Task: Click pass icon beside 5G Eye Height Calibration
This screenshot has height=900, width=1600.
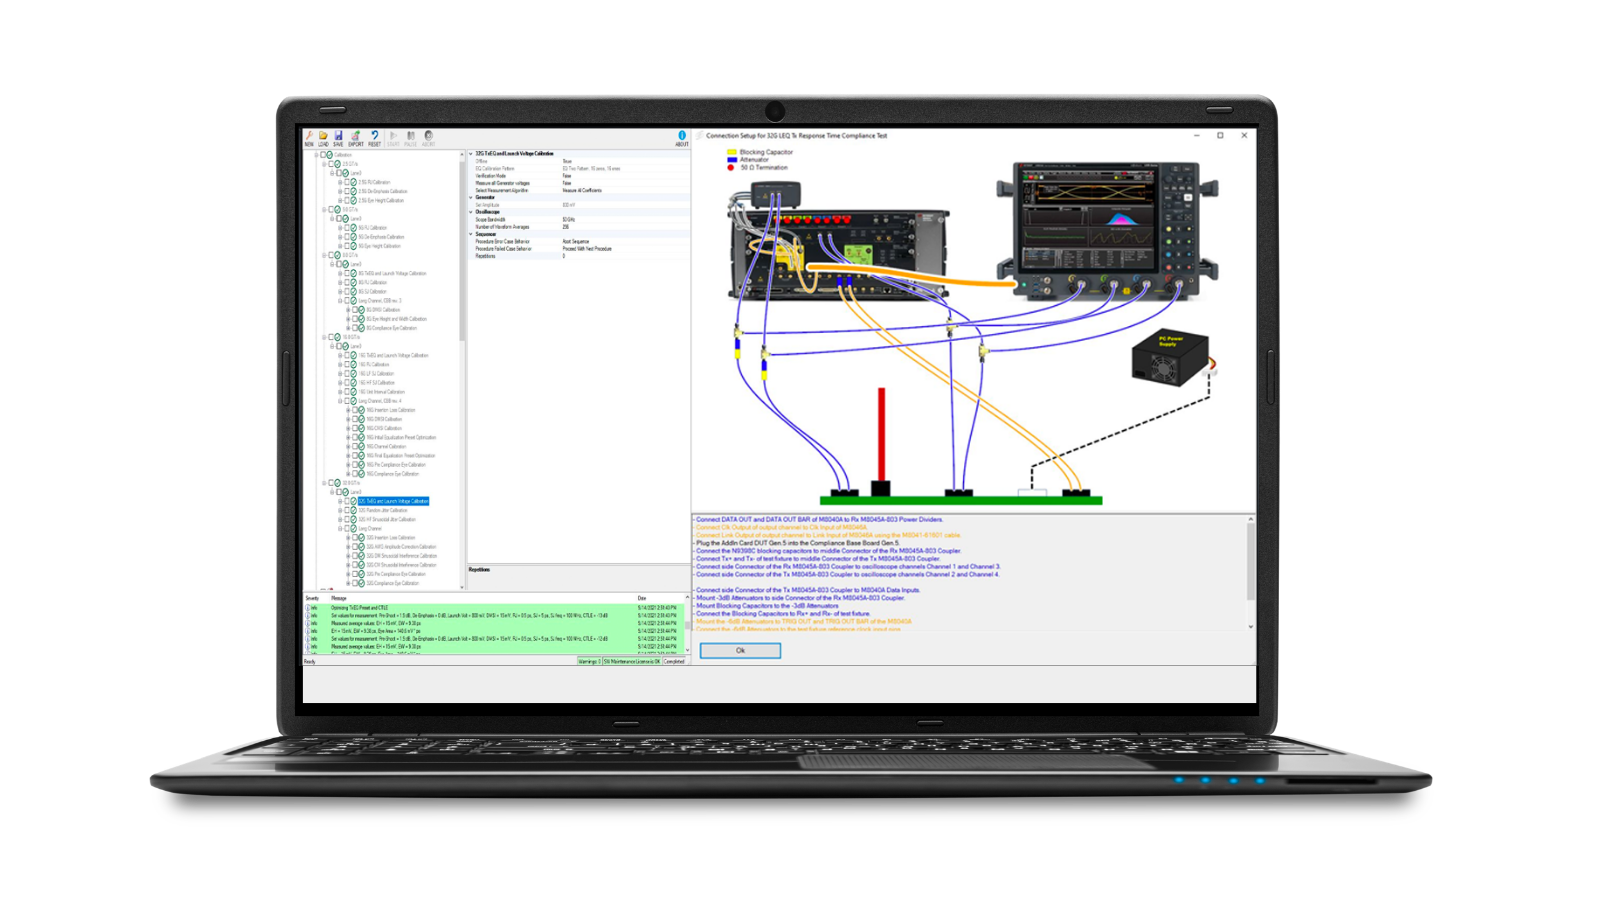Action: [353, 246]
